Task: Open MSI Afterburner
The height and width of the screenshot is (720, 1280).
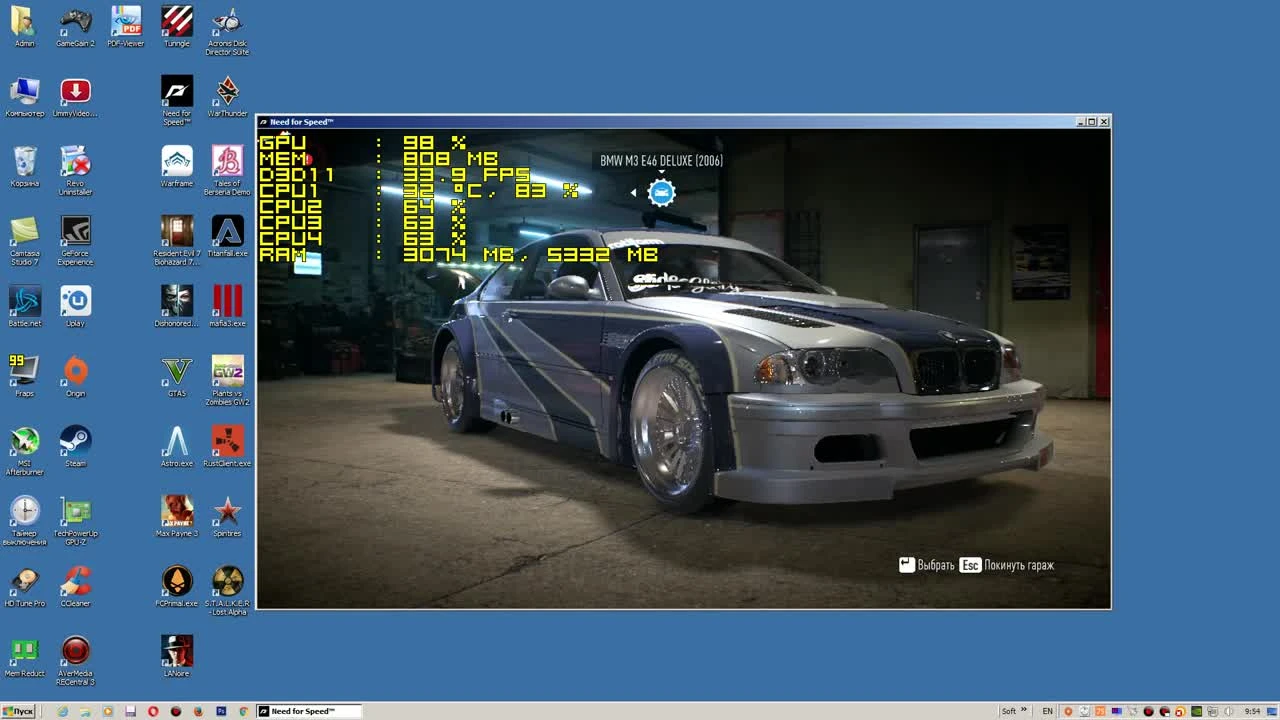Action: [24, 440]
